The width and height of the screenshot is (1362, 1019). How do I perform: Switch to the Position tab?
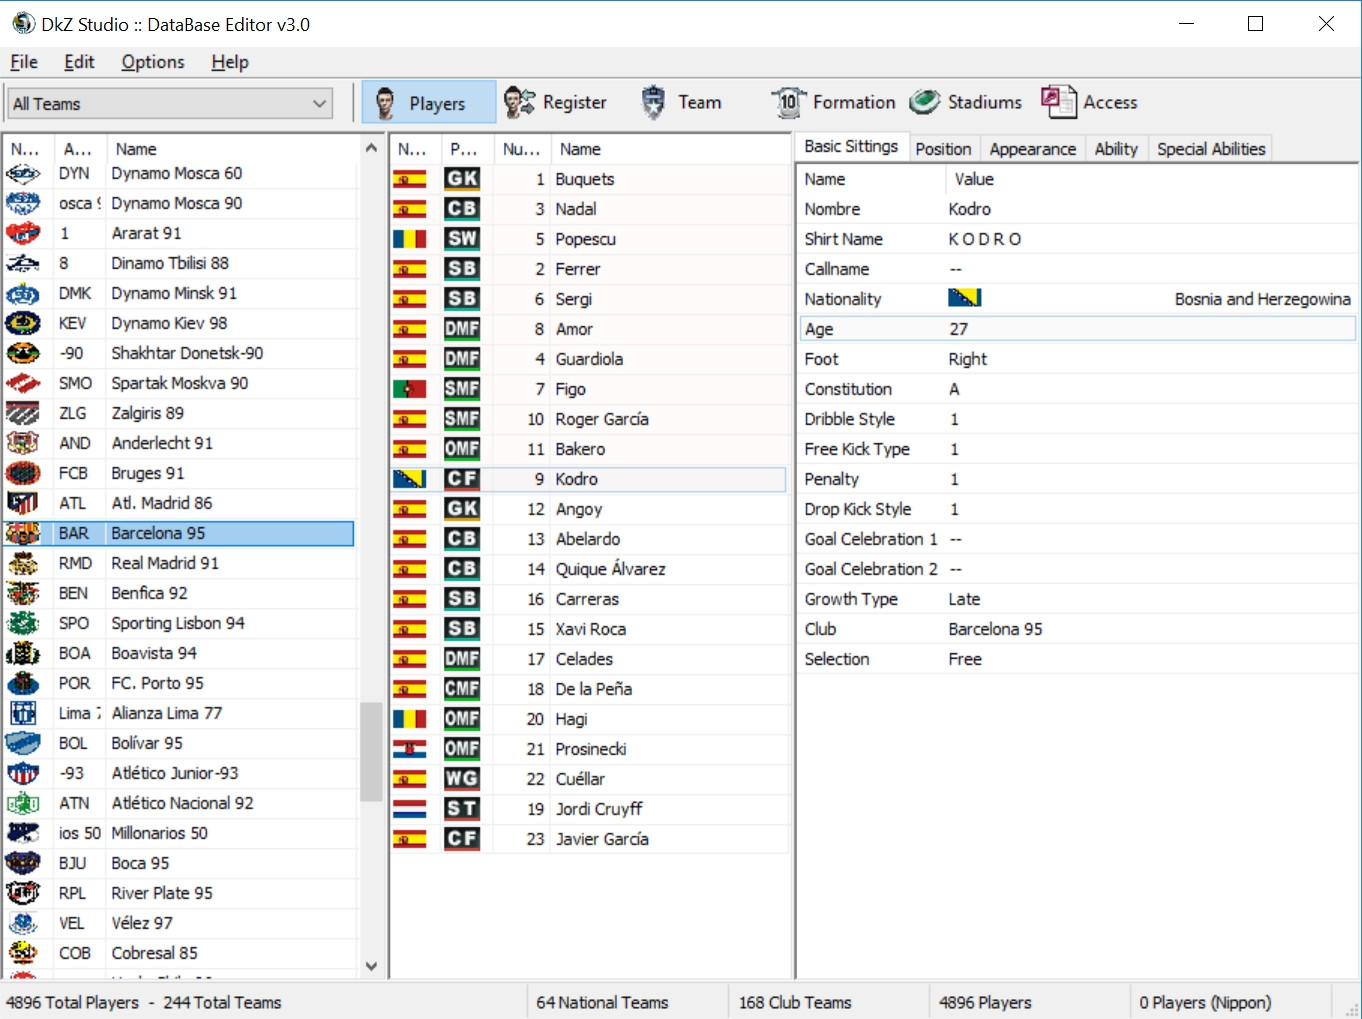943,149
